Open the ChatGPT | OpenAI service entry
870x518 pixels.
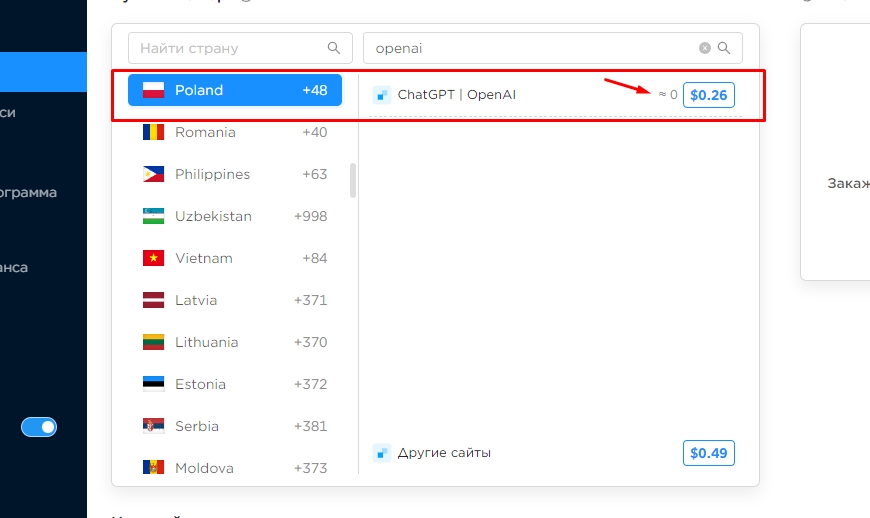457,95
